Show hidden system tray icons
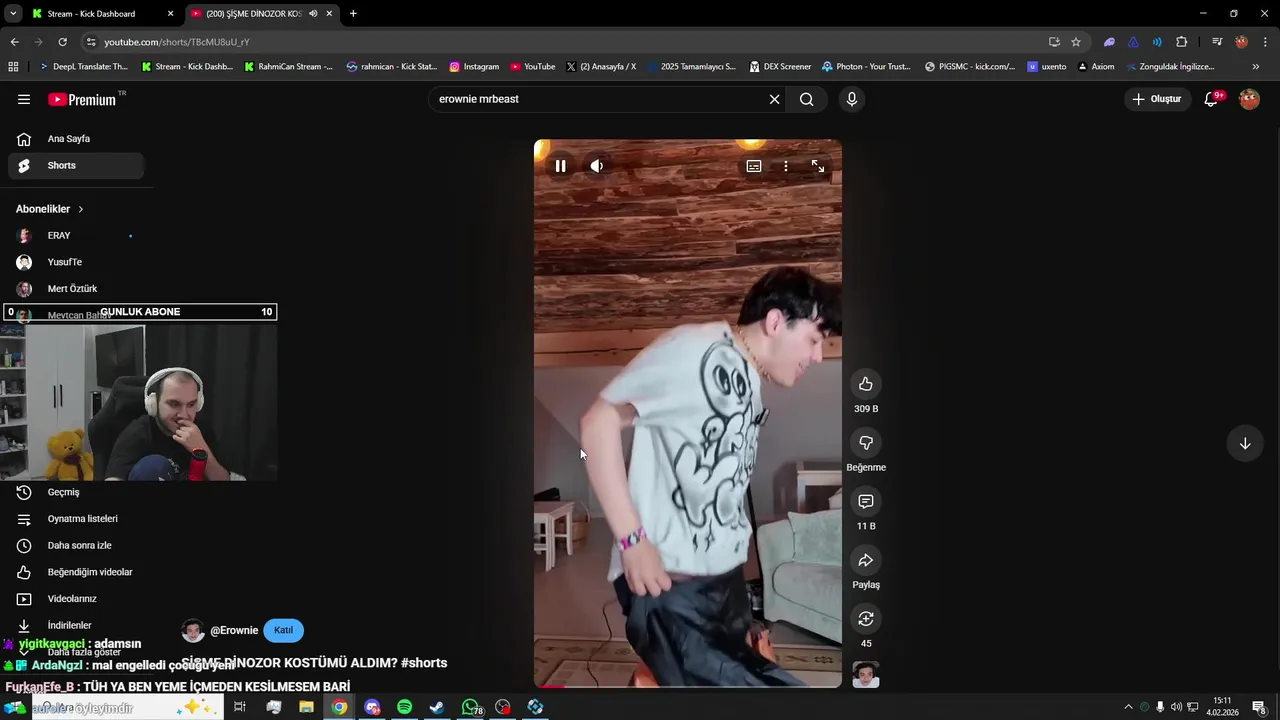This screenshot has width=1280, height=720. pos(1128,707)
